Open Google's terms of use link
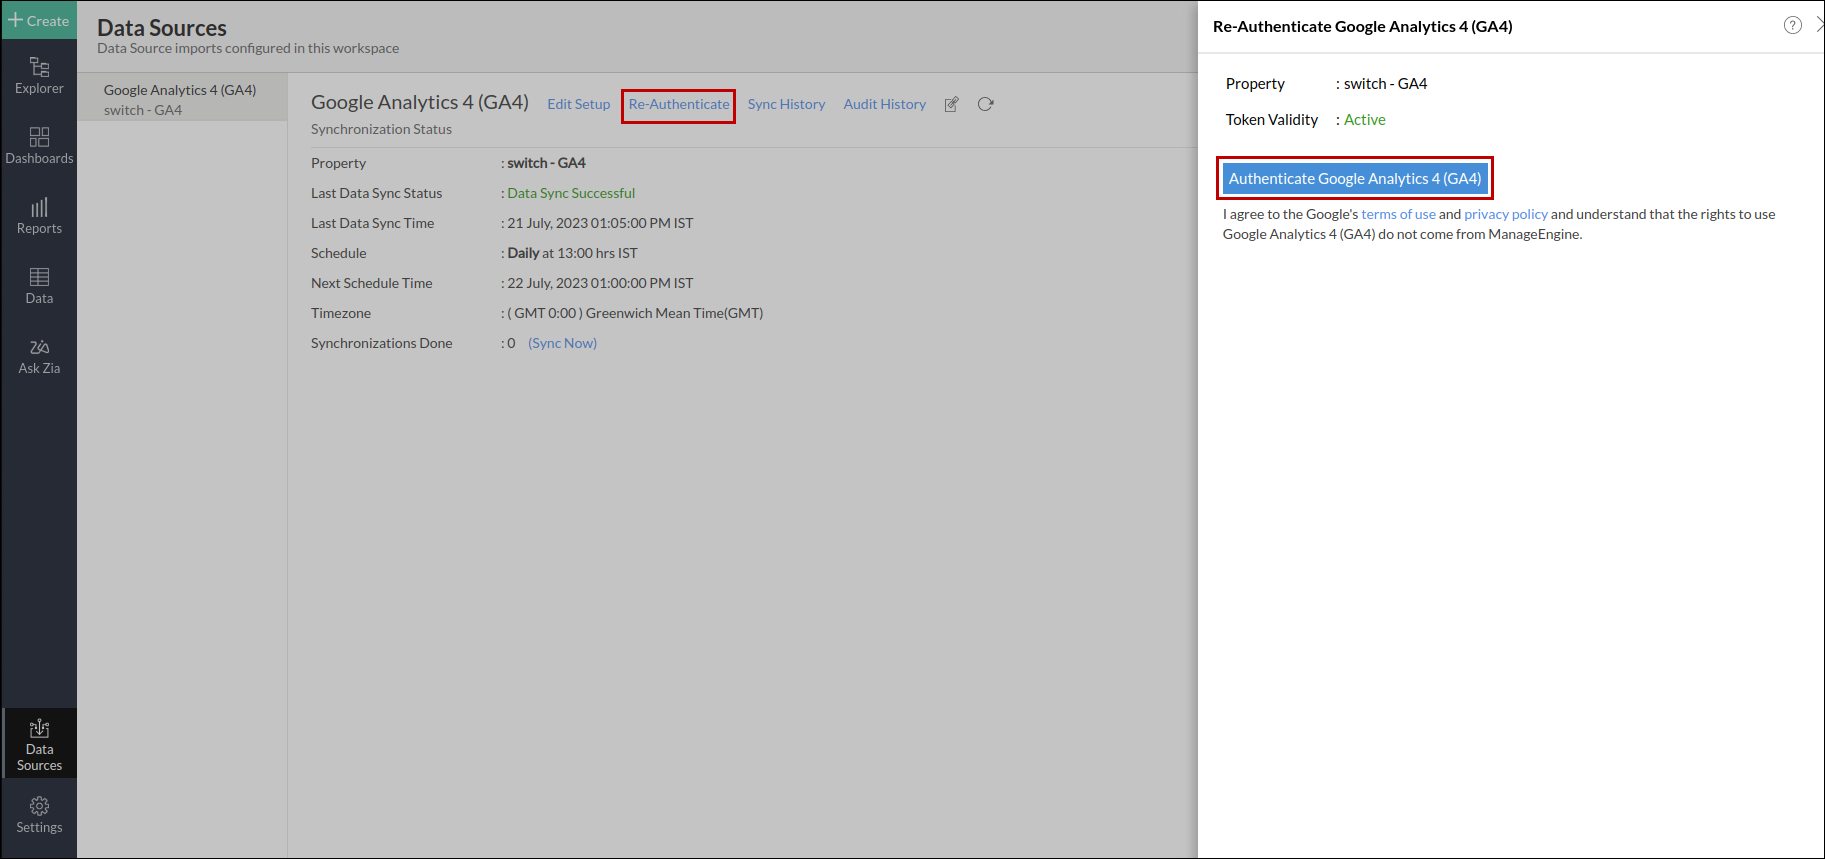This screenshot has width=1825, height=859. click(1398, 214)
